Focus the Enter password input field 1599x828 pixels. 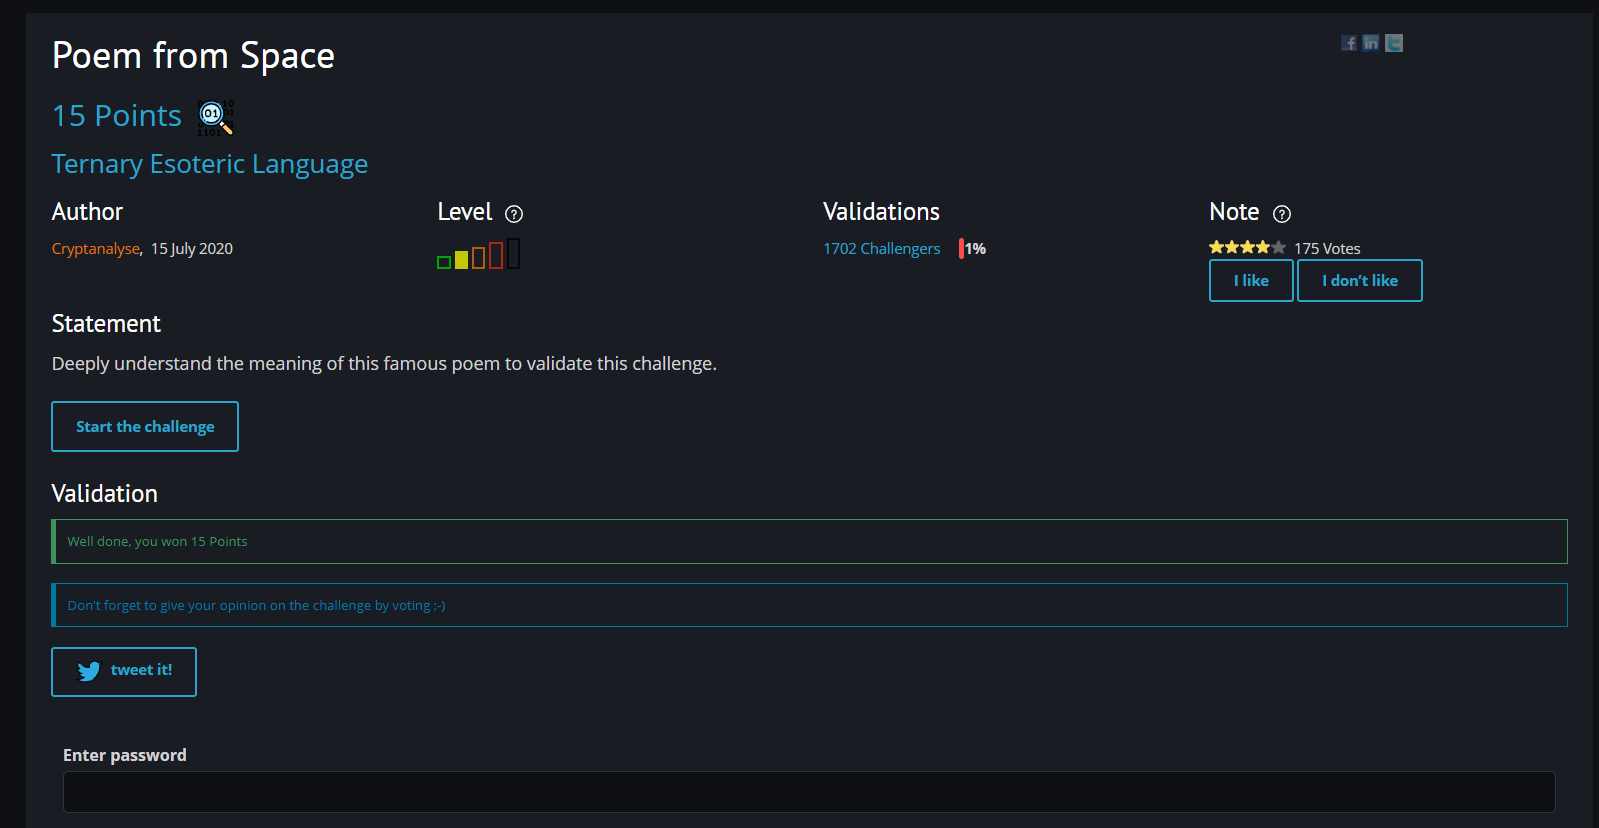coord(809,792)
